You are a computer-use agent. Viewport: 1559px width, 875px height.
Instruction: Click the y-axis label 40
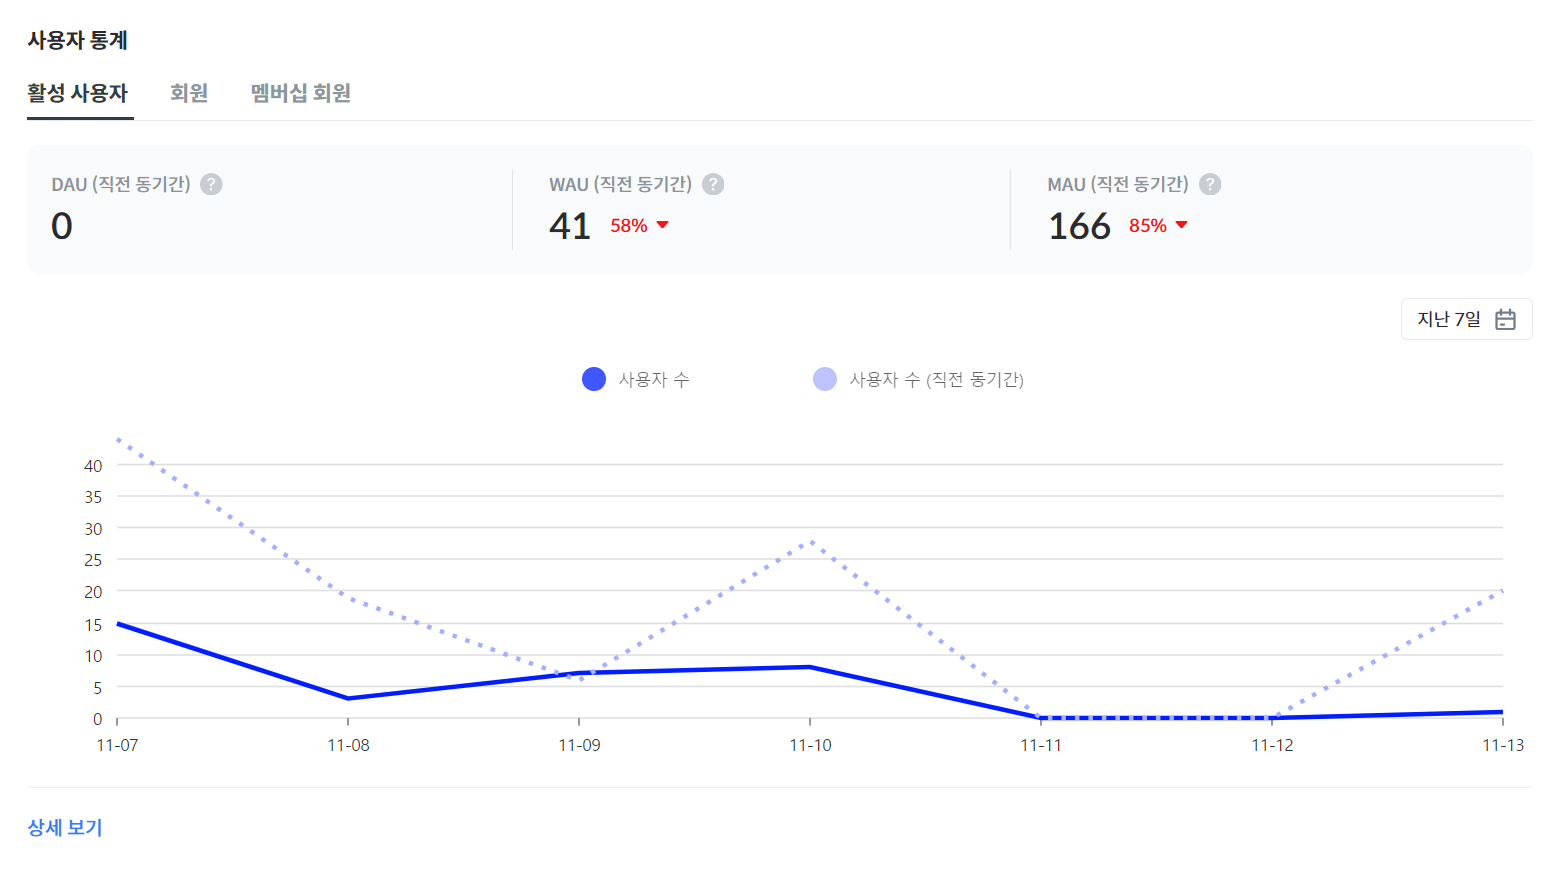tap(93, 465)
